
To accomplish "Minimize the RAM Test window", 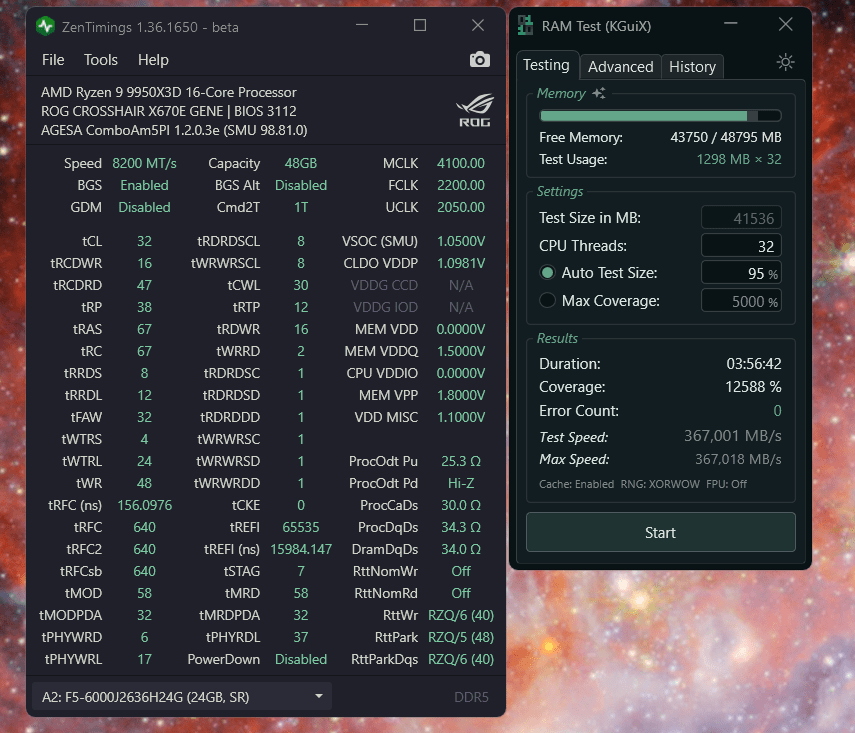I will pos(731,24).
